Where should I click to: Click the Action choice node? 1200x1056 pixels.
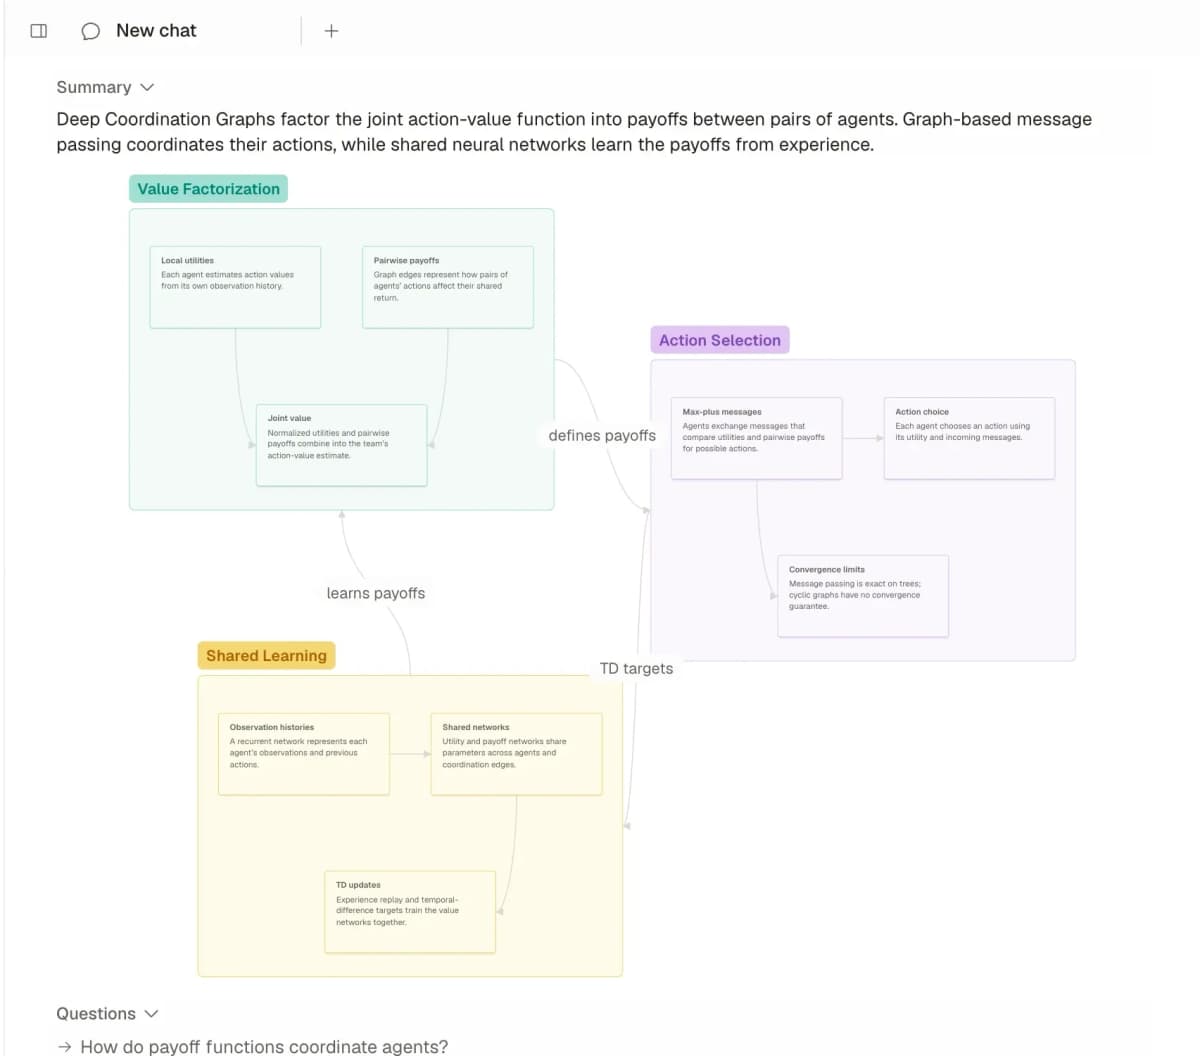(970, 438)
